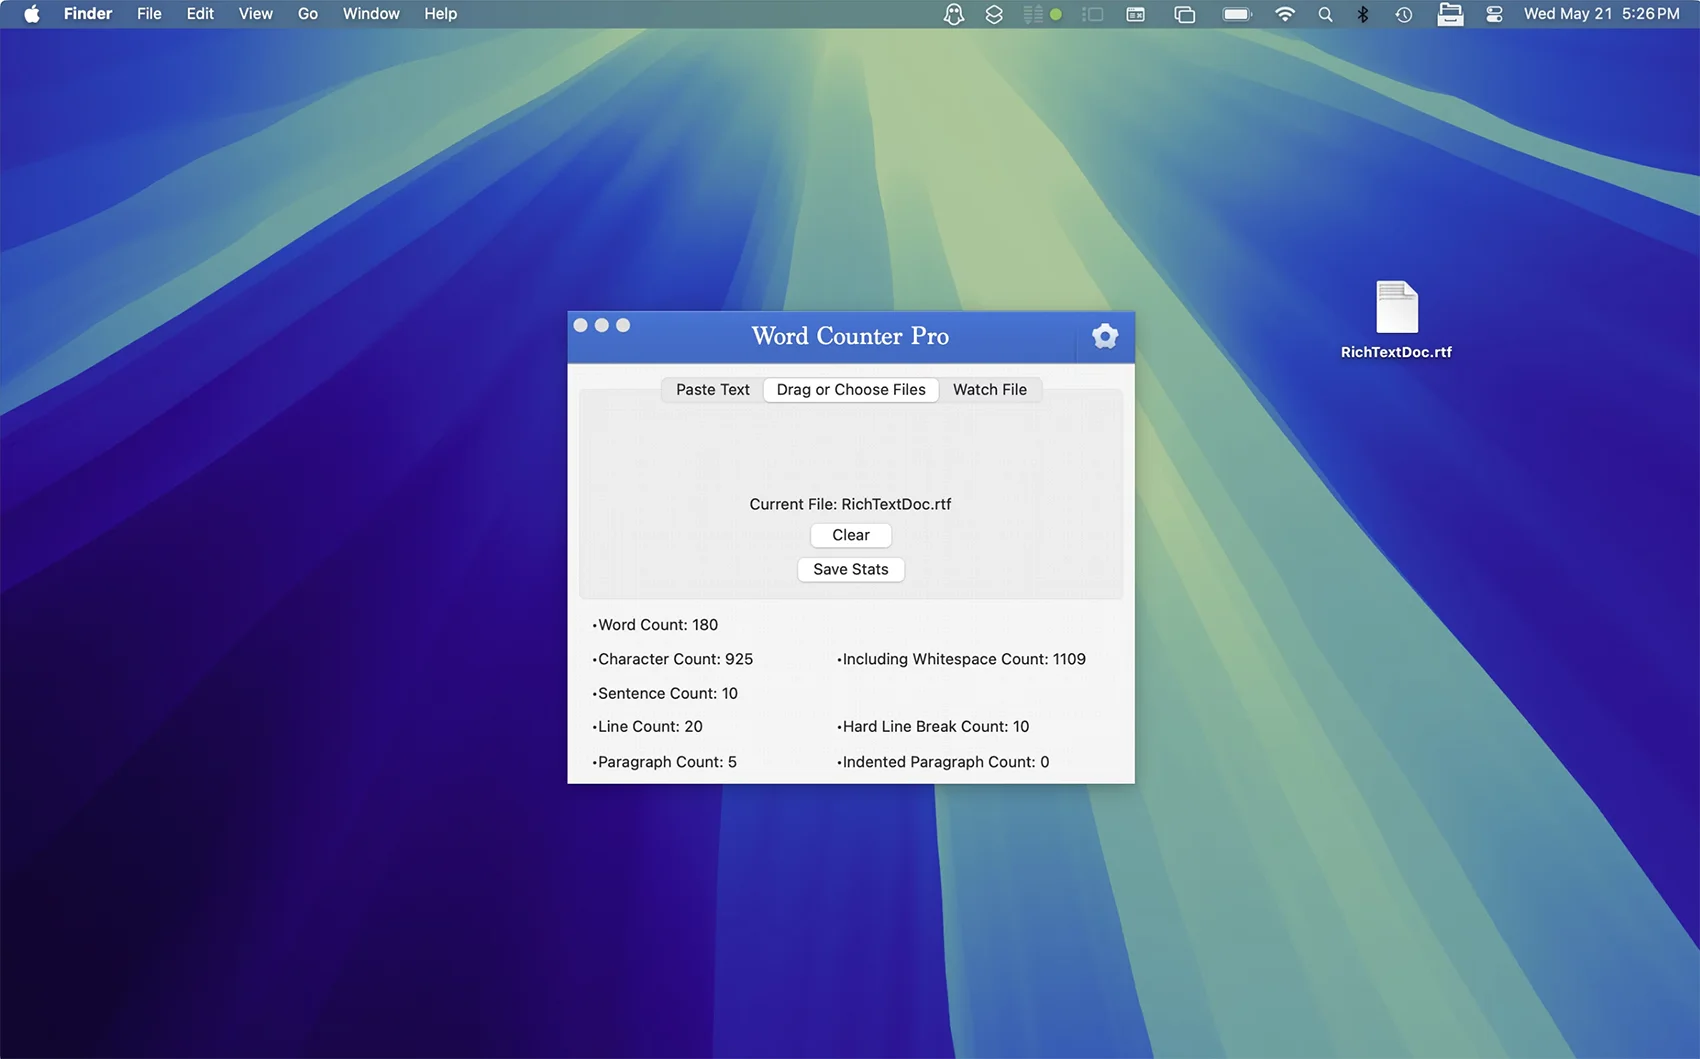Click the Save Stats button
The width and height of the screenshot is (1700, 1059).
pyautogui.click(x=851, y=569)
